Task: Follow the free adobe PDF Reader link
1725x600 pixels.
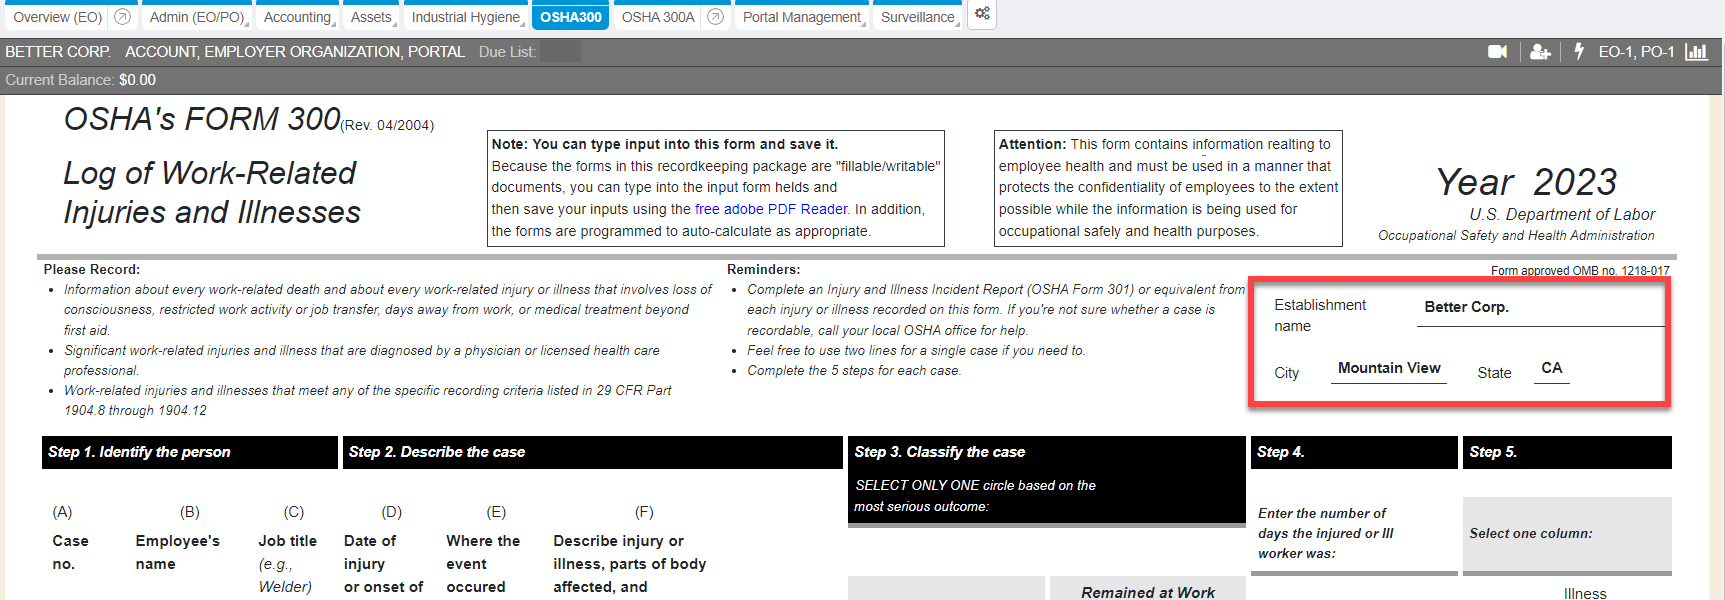Action: 771,209
